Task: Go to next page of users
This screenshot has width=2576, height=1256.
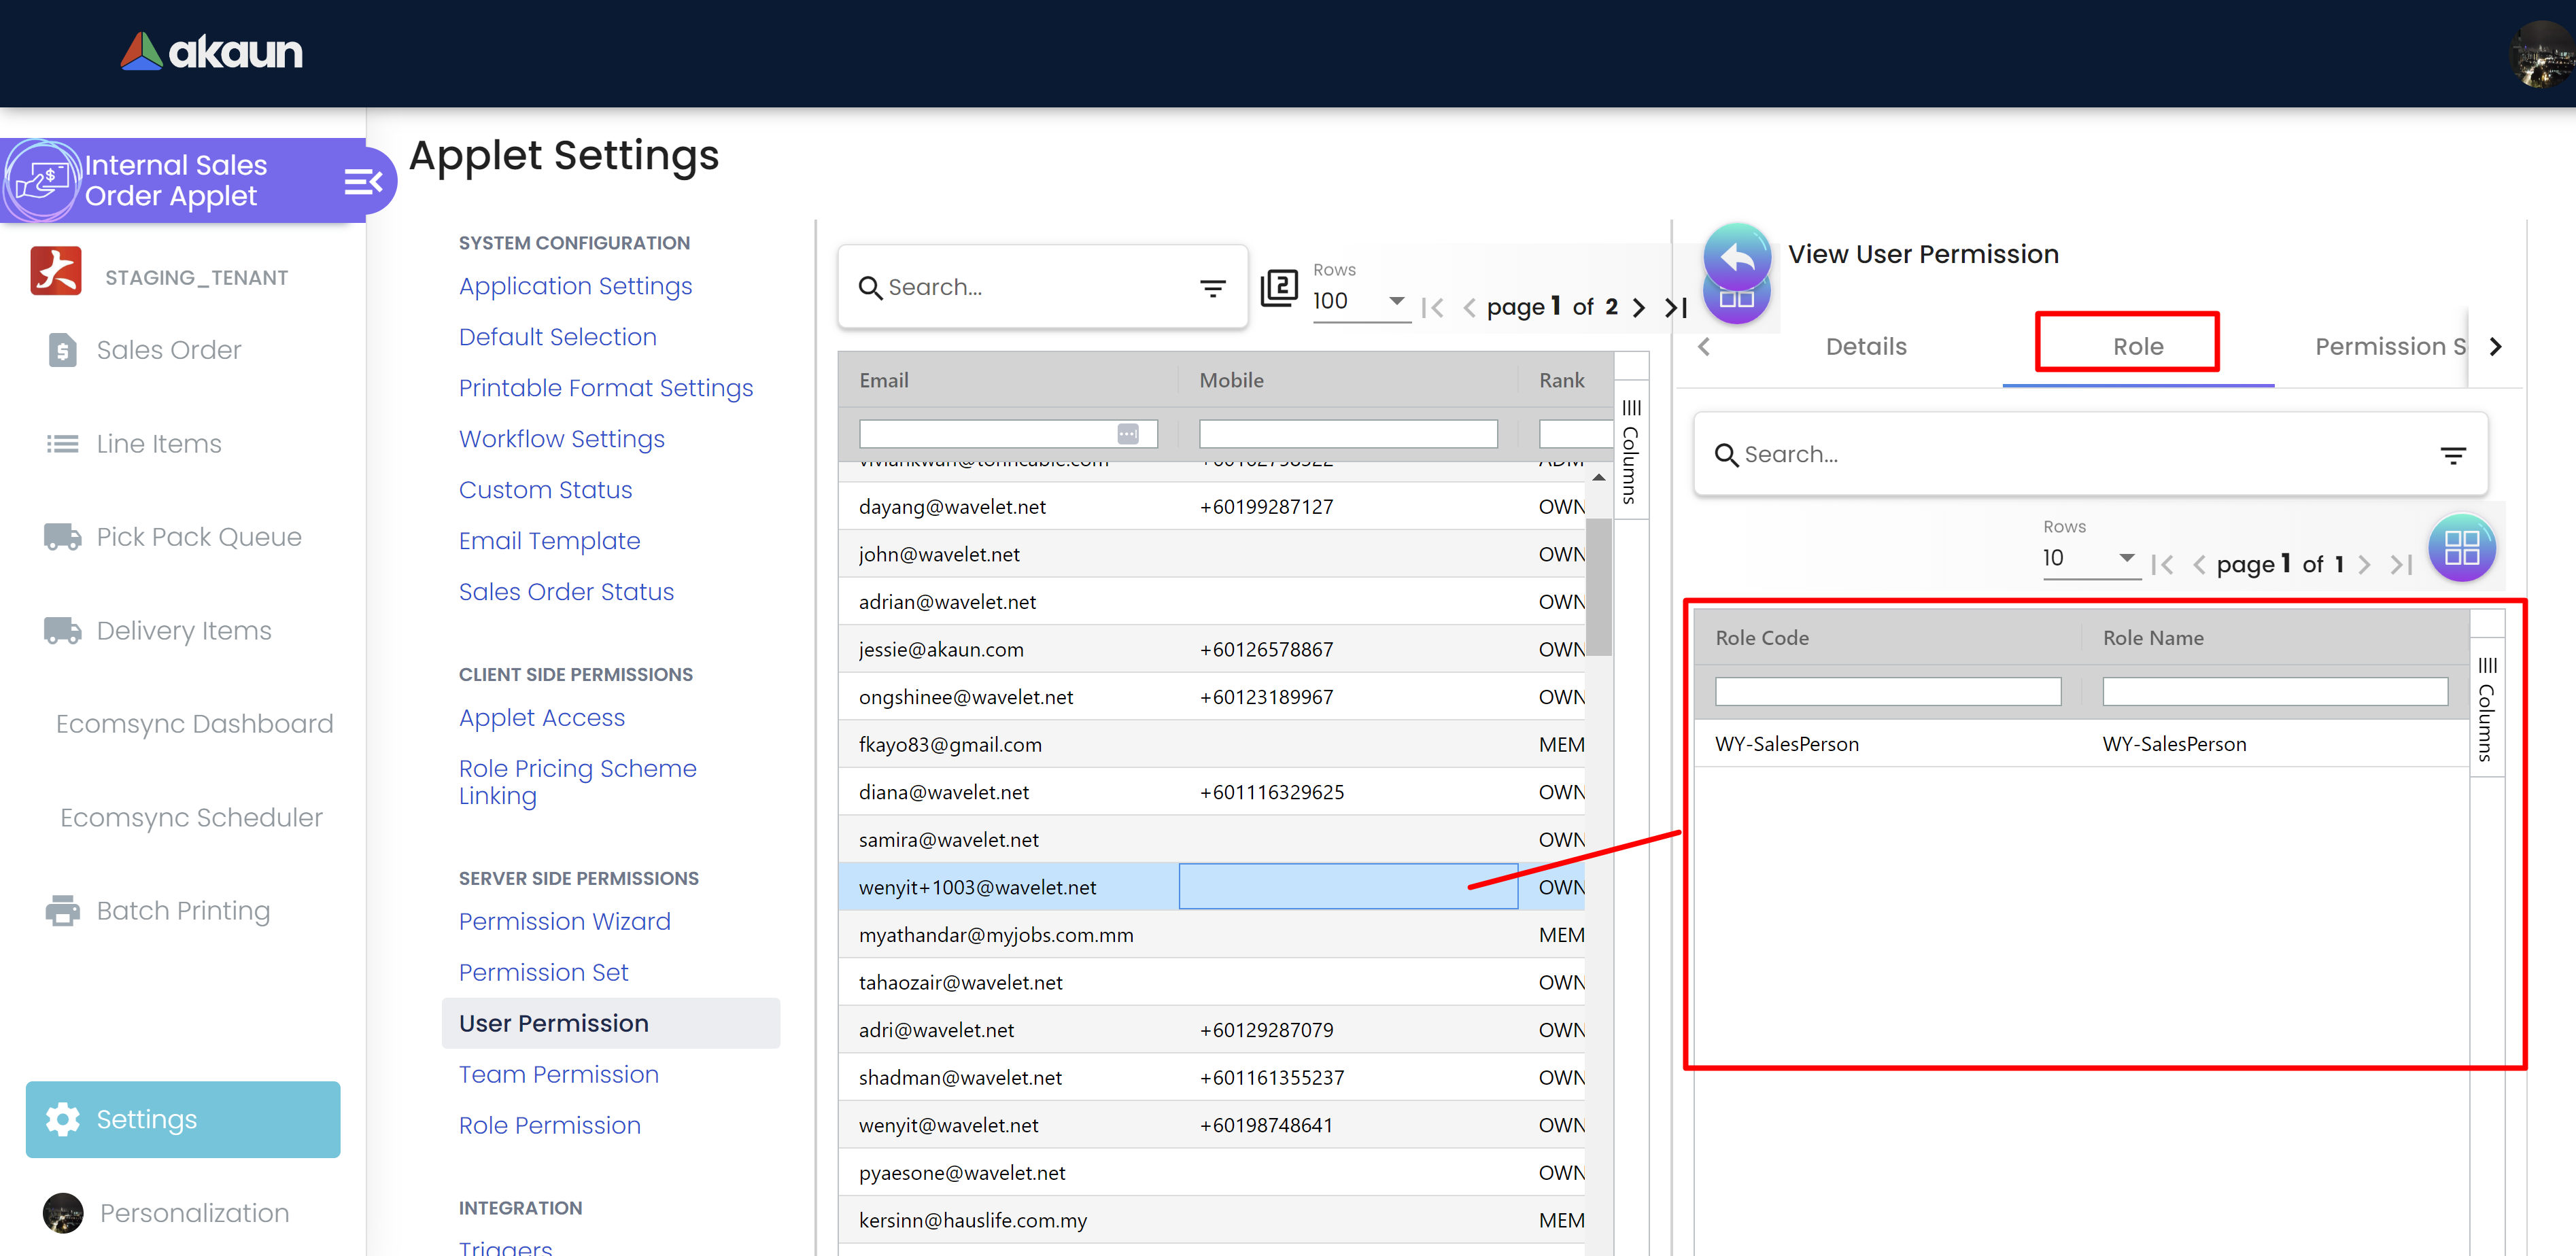Action: pos(1638,307)
